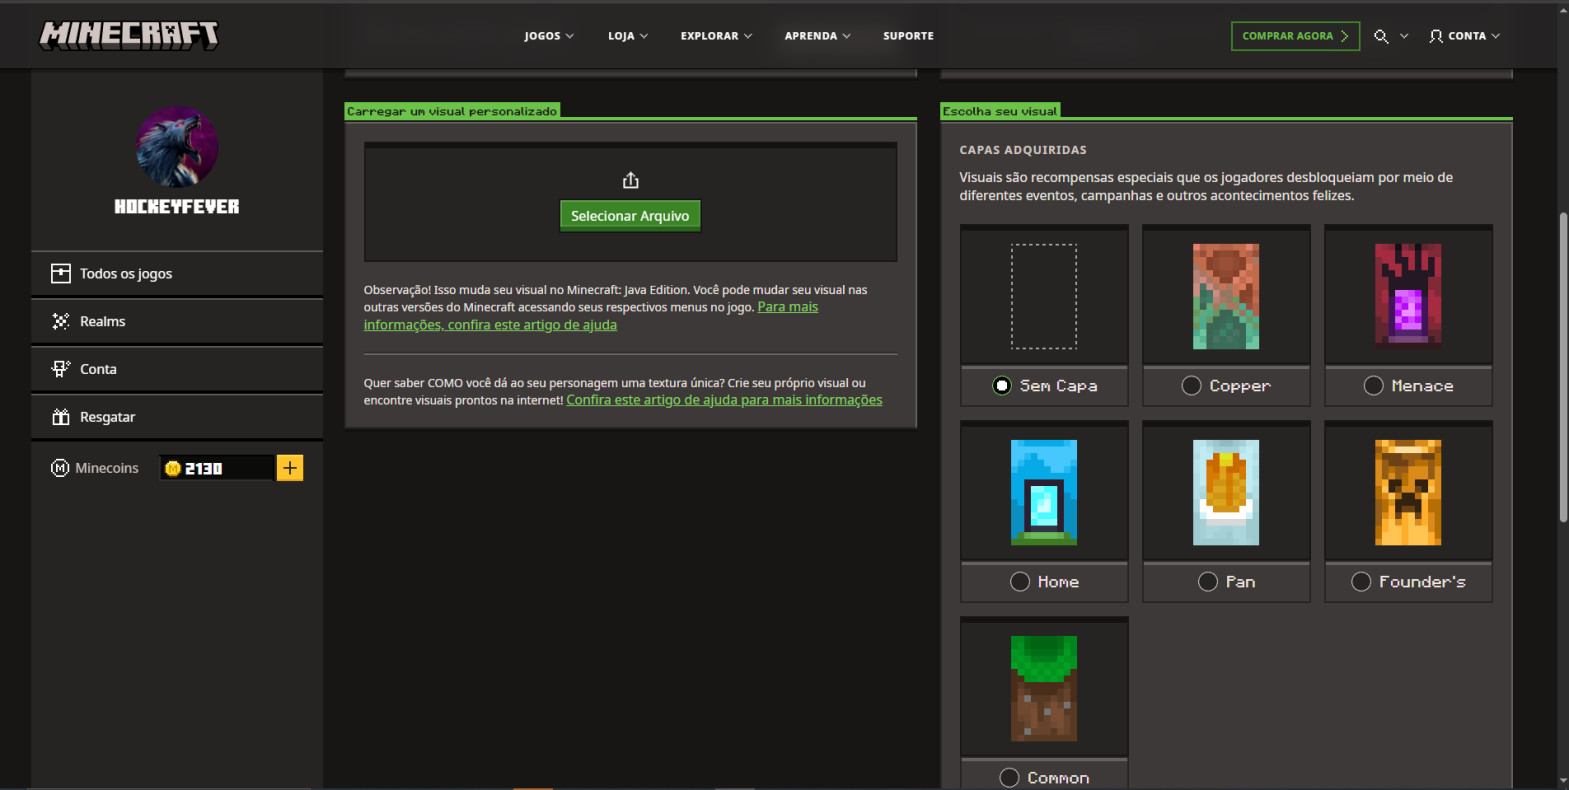Click the Realms sidebar icon
This screenshot has height=790, width=1569.
point(61,321)
